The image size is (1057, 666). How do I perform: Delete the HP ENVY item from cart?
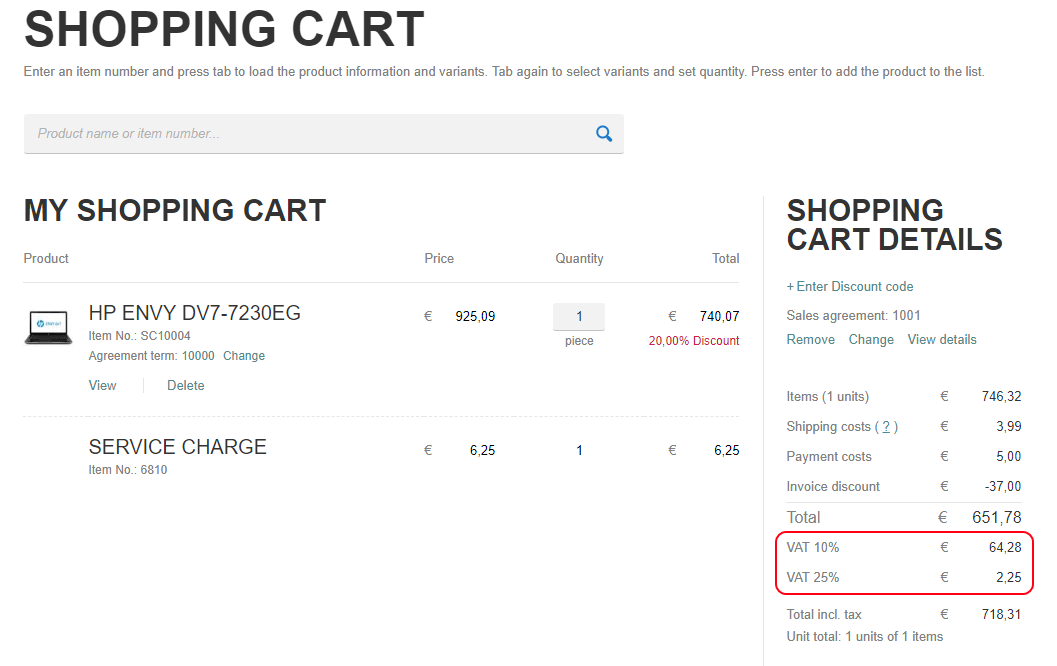185,386
